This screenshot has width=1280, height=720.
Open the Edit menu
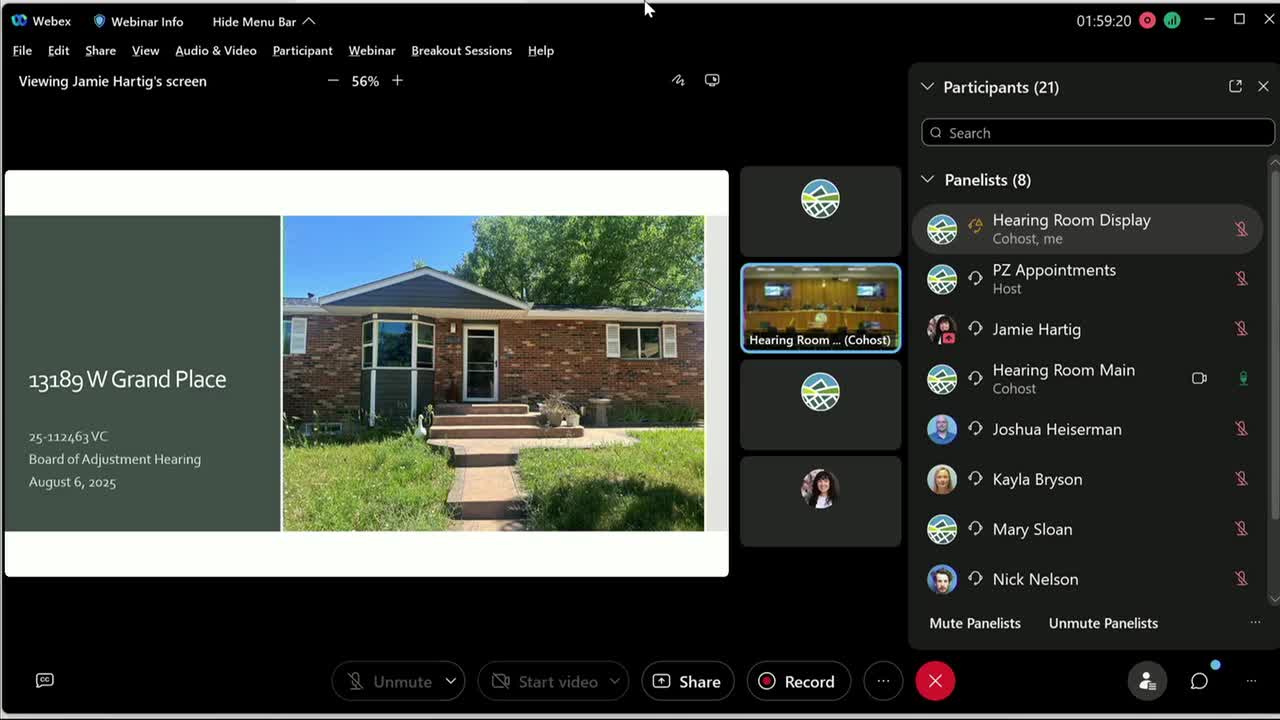tap(58, 50)
